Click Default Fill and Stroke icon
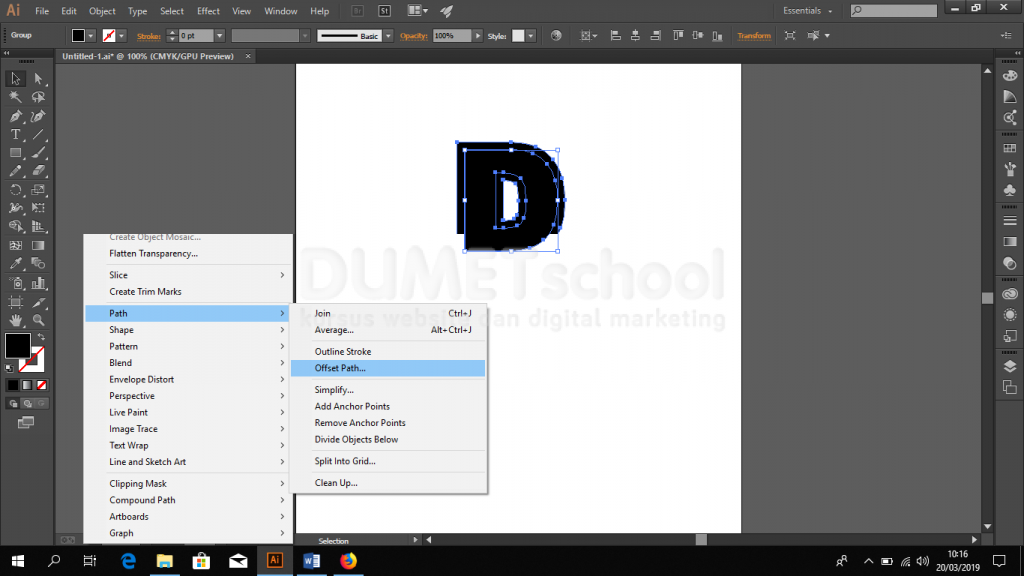 10,368
